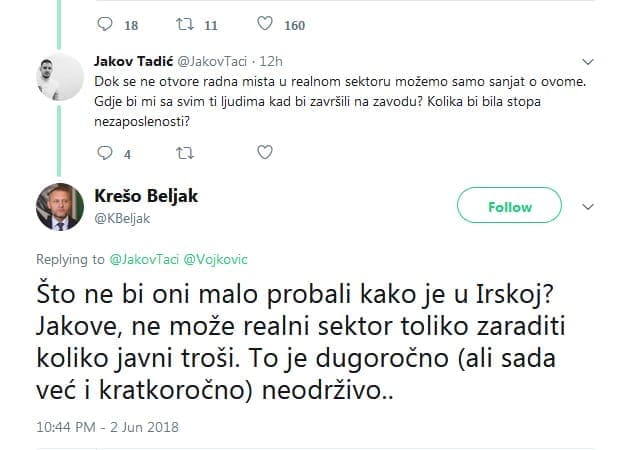Follow Krešo Beljak
Screen dimensions: 634x450
point(509,207)
